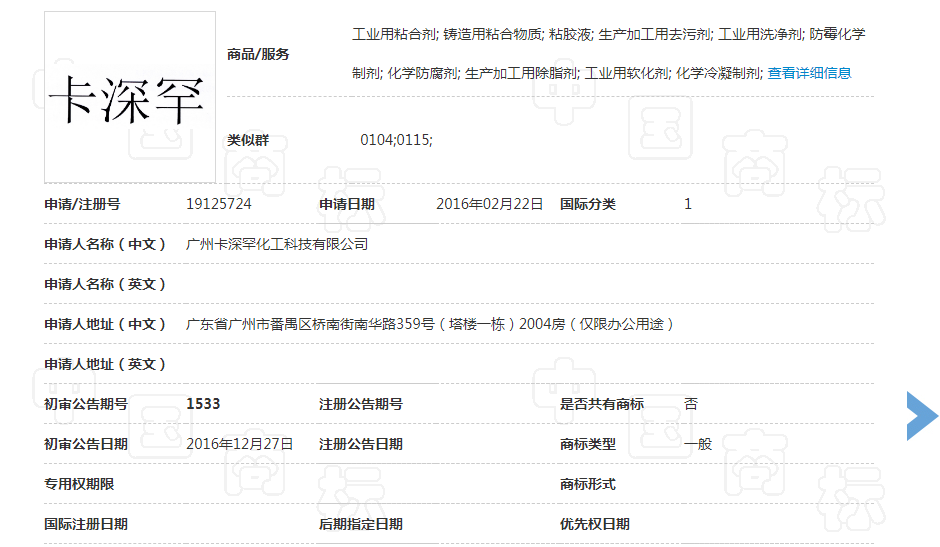Click the 国际注册日期 label

pos(86,524)
